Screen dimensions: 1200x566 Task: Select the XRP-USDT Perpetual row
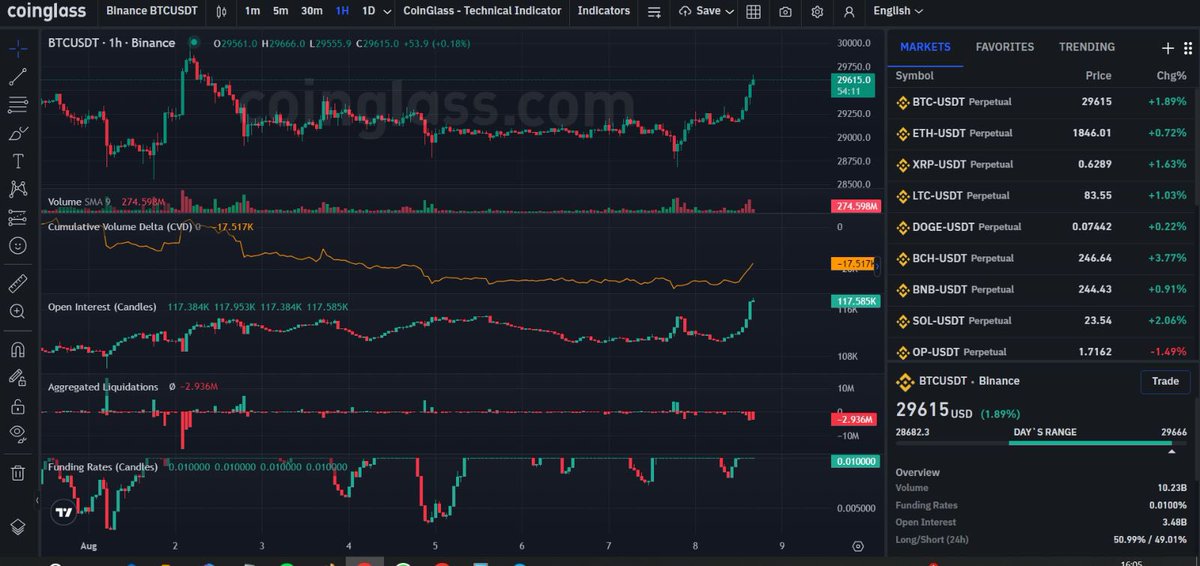tap(1040, 164)
